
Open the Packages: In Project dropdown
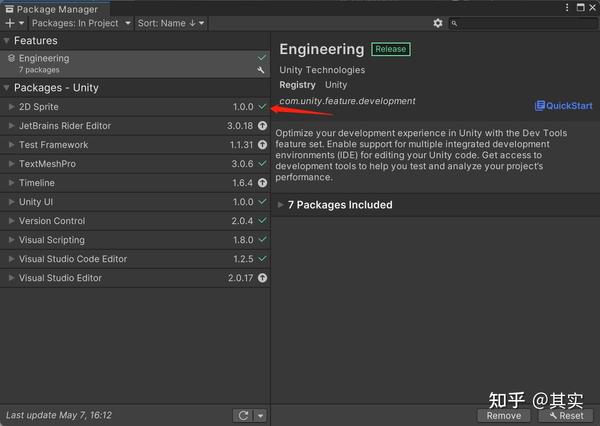(x=80, y=23)
